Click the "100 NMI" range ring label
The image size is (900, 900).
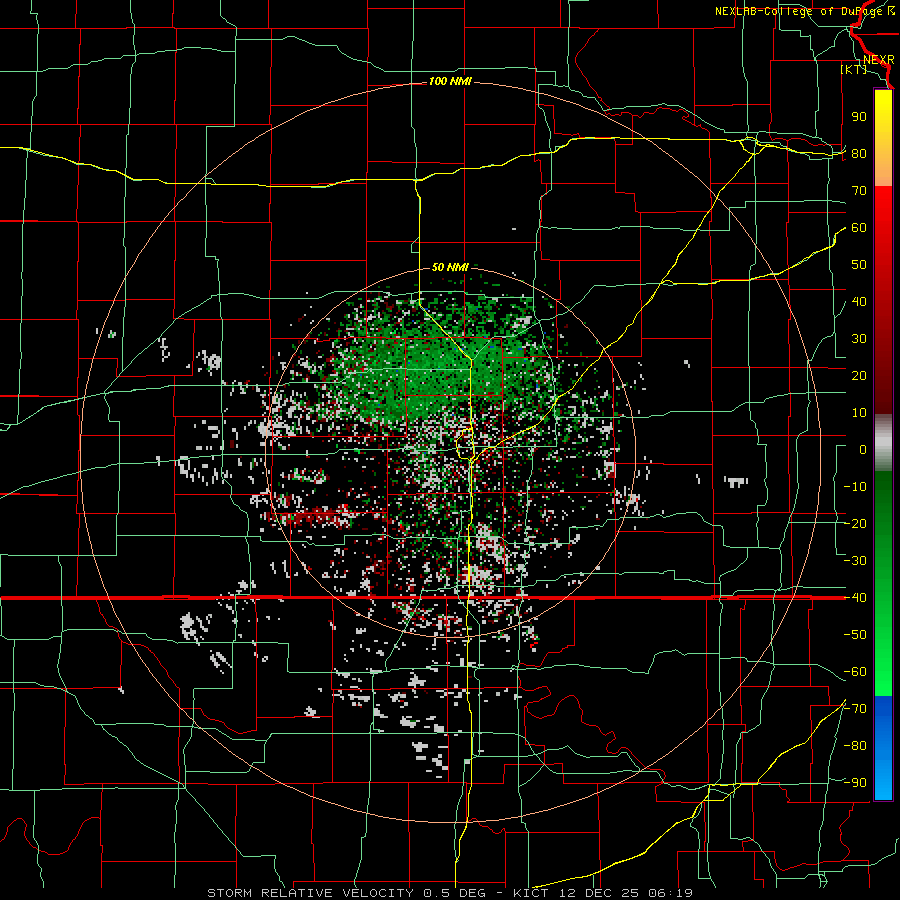pyautogui.click(x=451, y=82)
